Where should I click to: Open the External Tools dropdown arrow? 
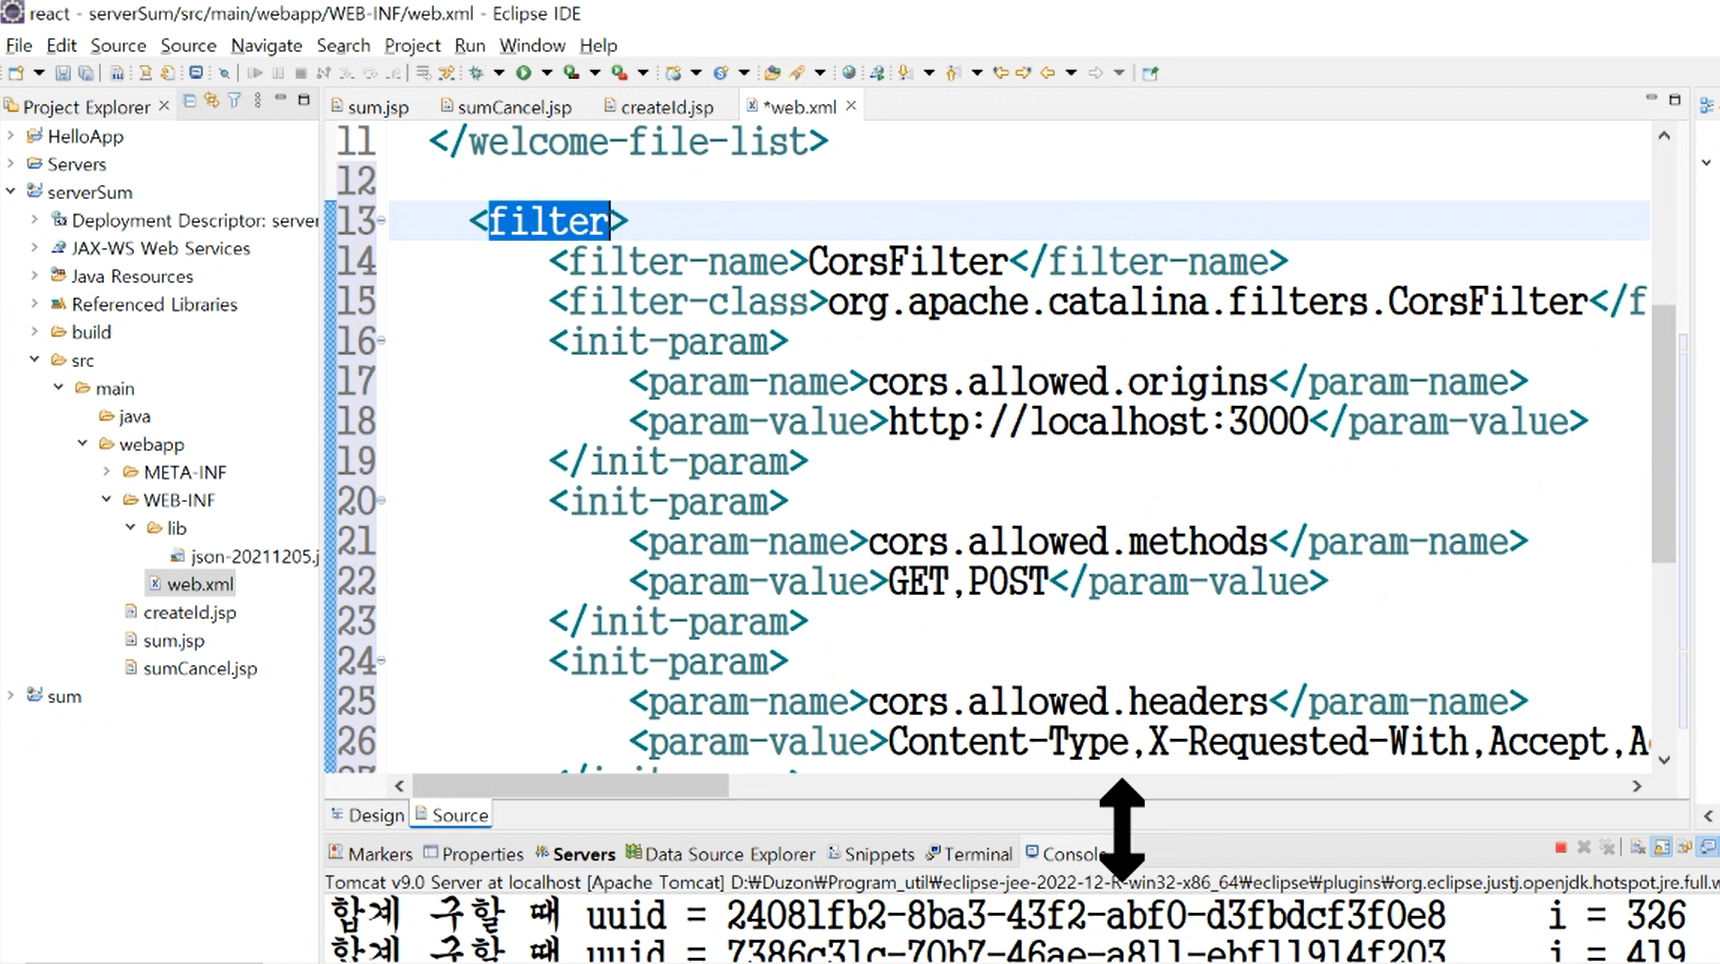[643, 73]
